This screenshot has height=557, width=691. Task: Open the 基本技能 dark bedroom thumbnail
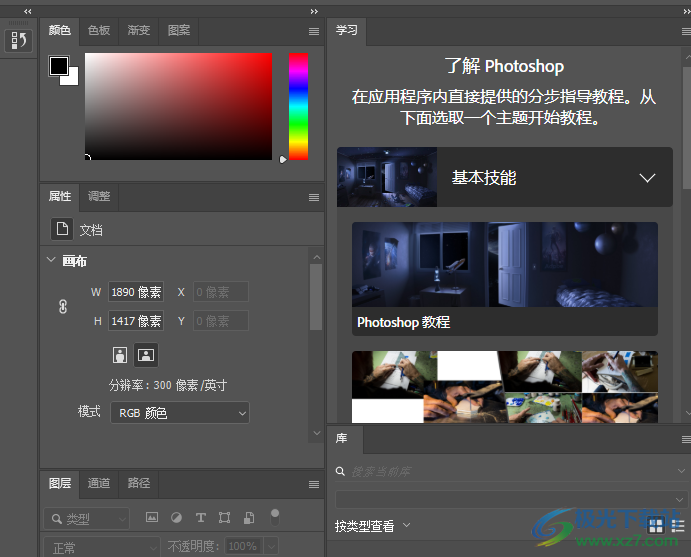387,177
